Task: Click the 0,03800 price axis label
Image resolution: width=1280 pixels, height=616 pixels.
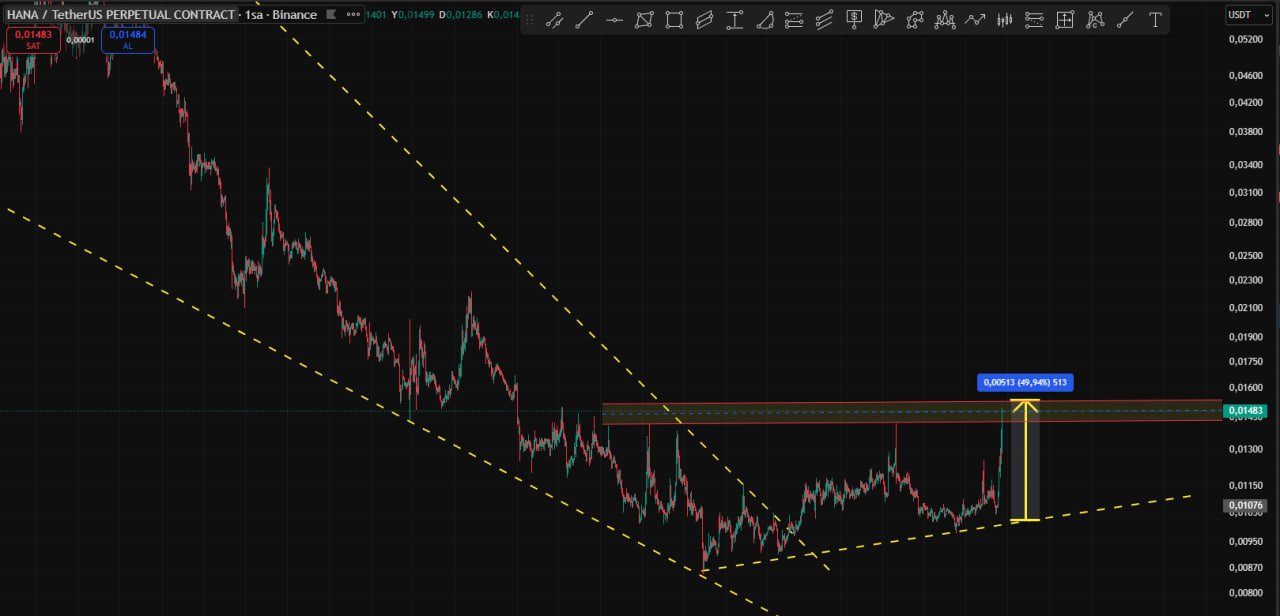Action: pos(1246,131)
